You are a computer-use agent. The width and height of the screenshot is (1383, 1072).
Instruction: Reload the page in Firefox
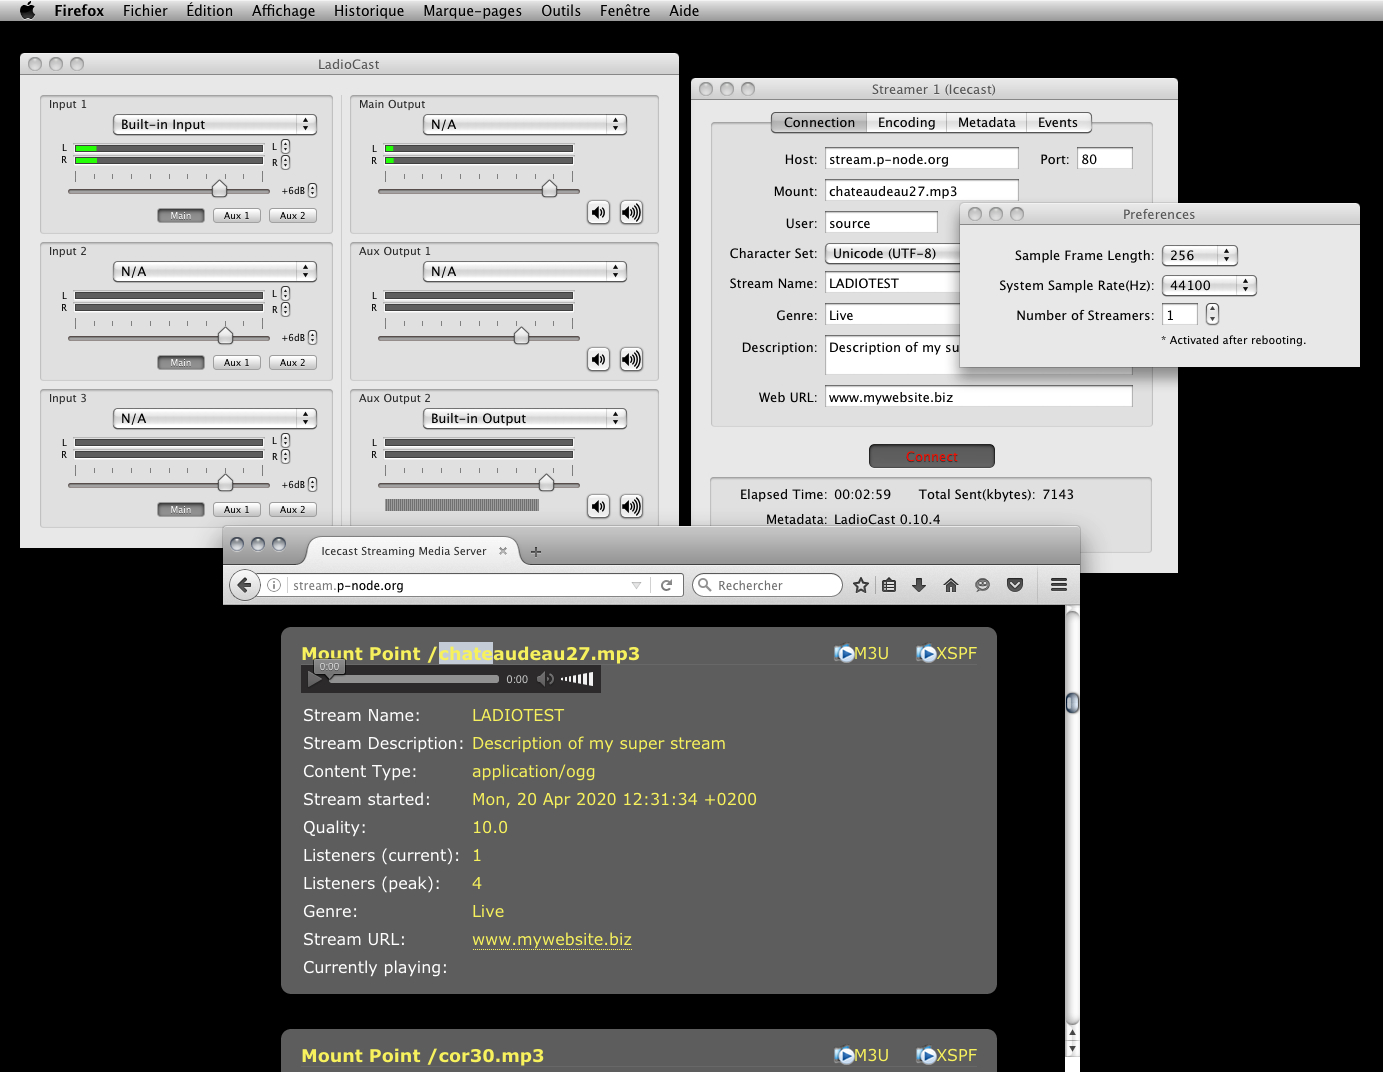tap(666, 585)
